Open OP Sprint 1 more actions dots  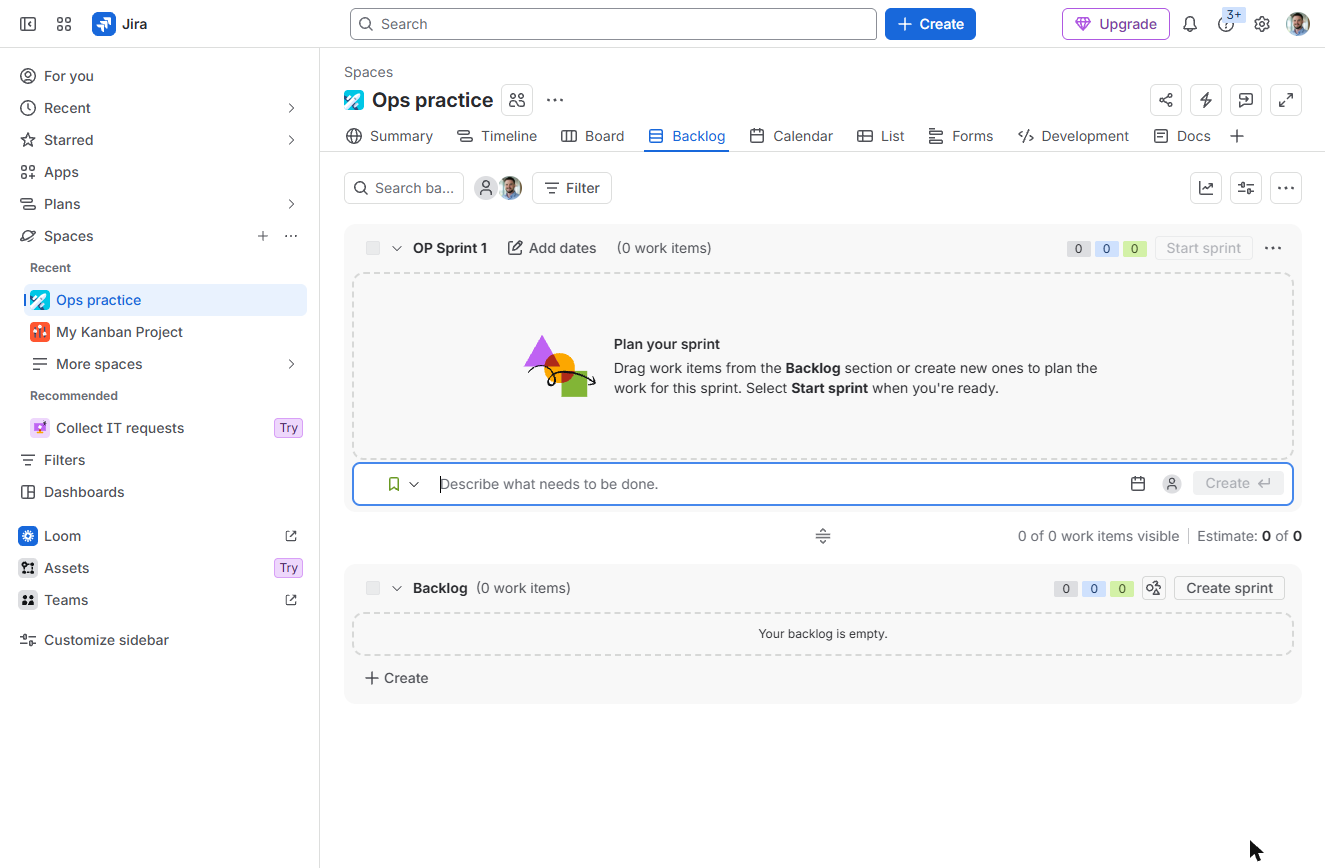pyautogui.click(x=1273, y=248)
